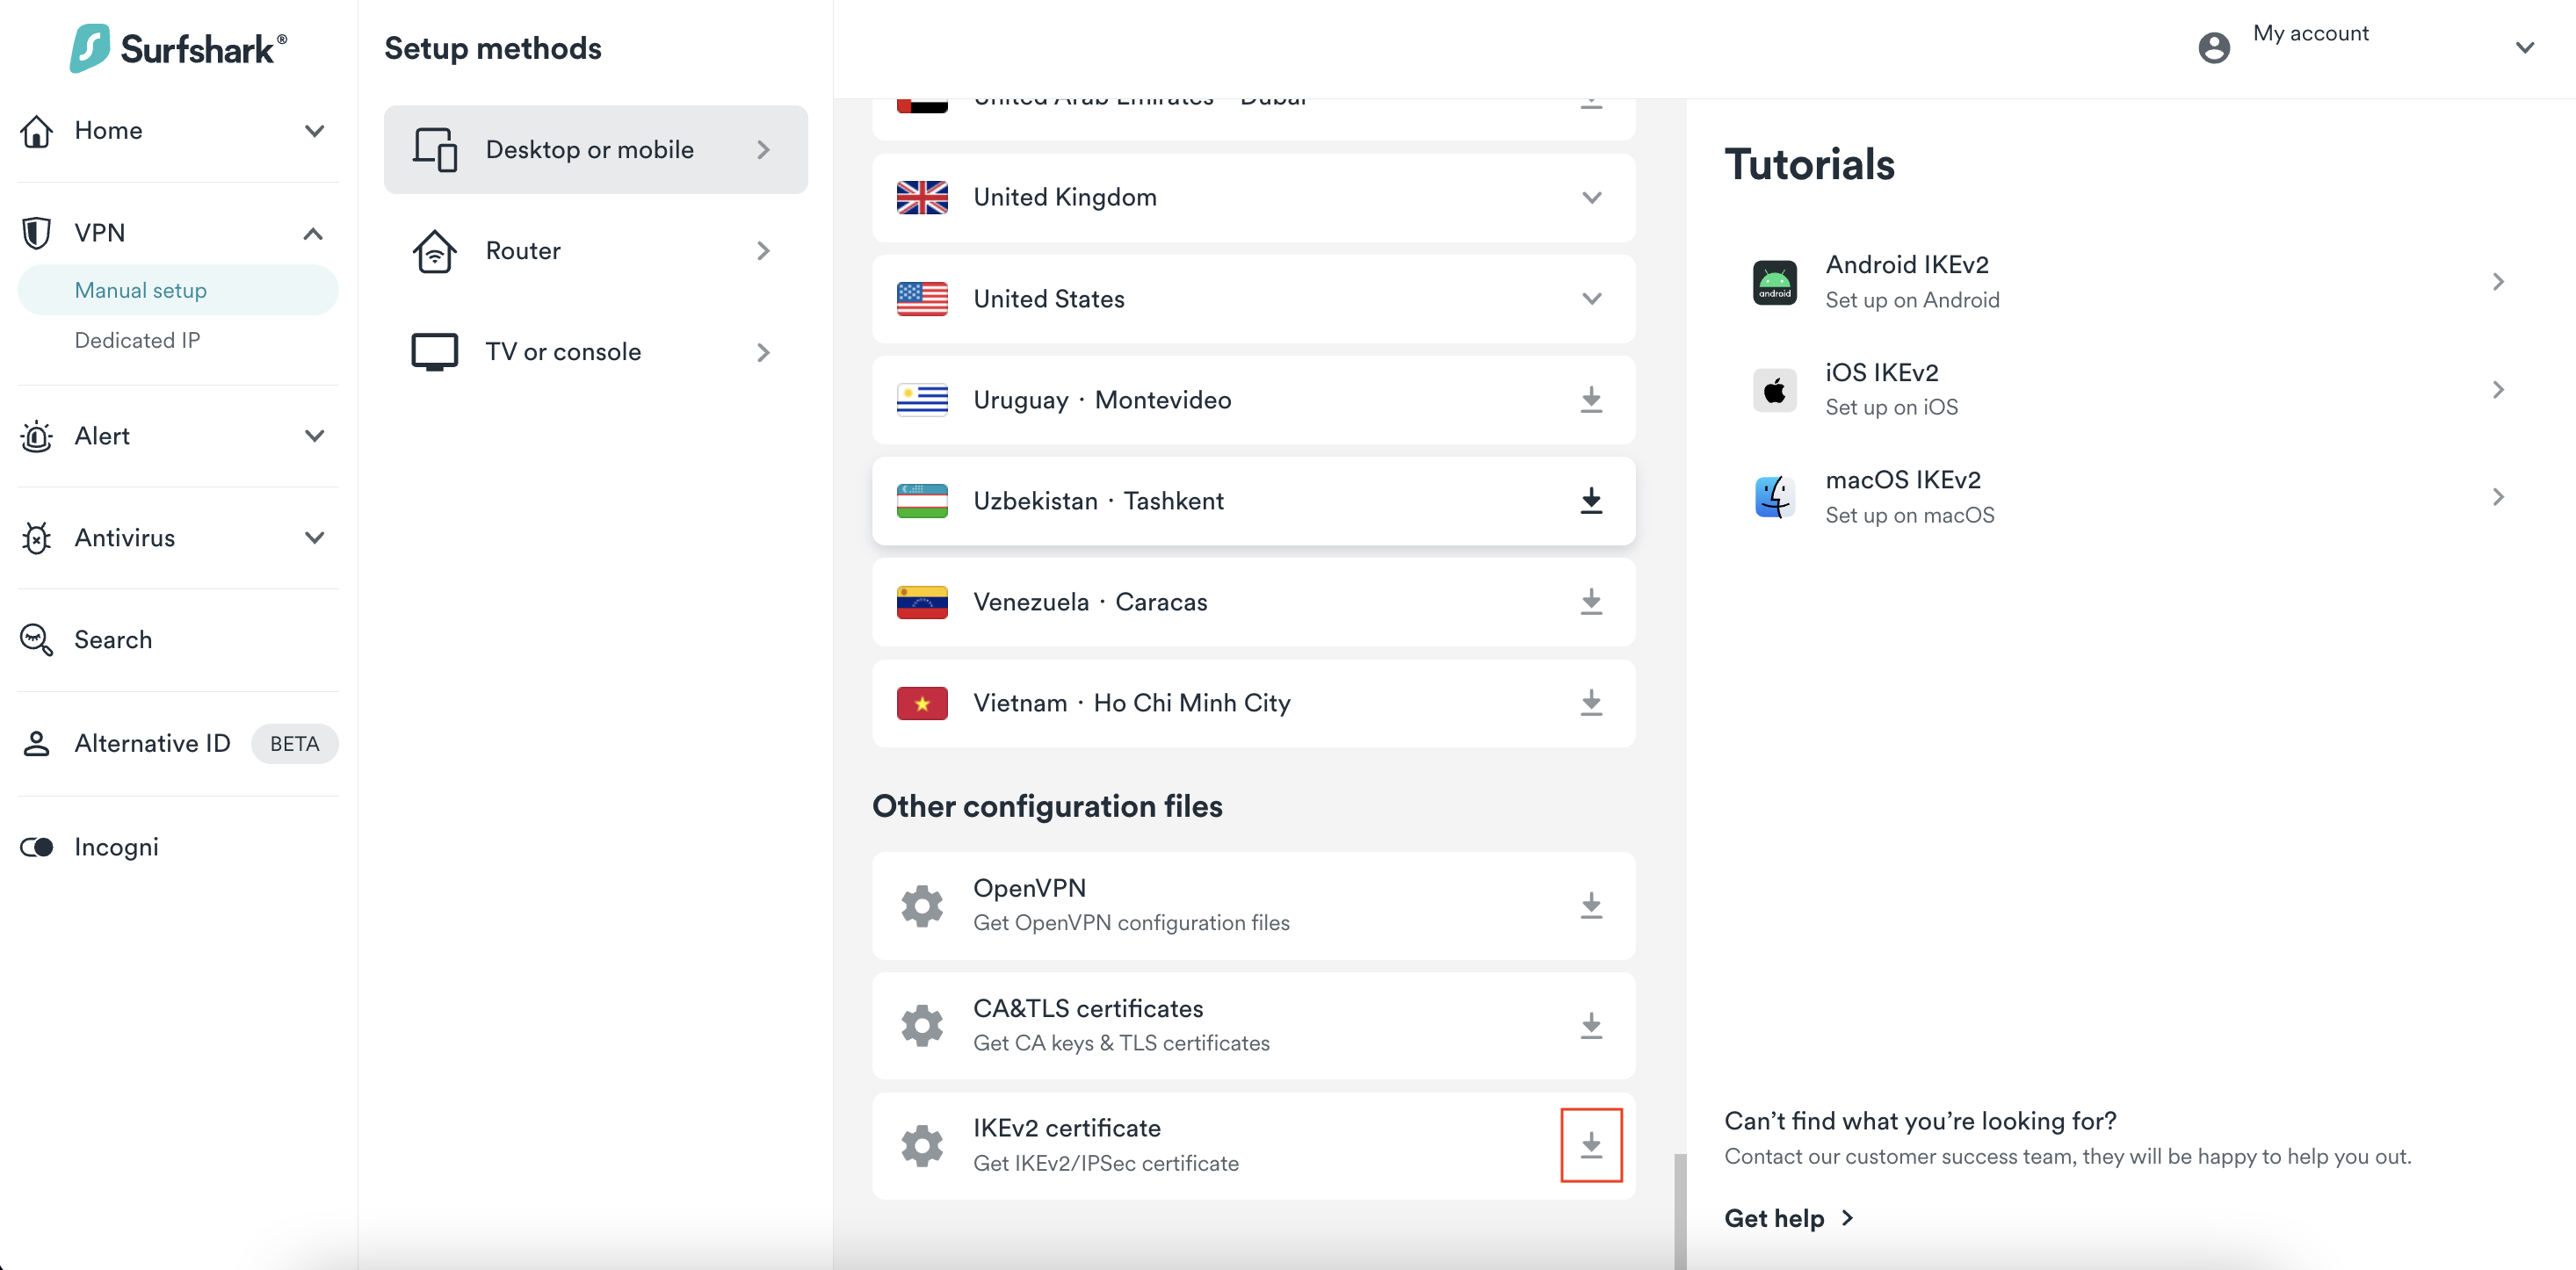Download the IKEv2 certificate

1591,1146
